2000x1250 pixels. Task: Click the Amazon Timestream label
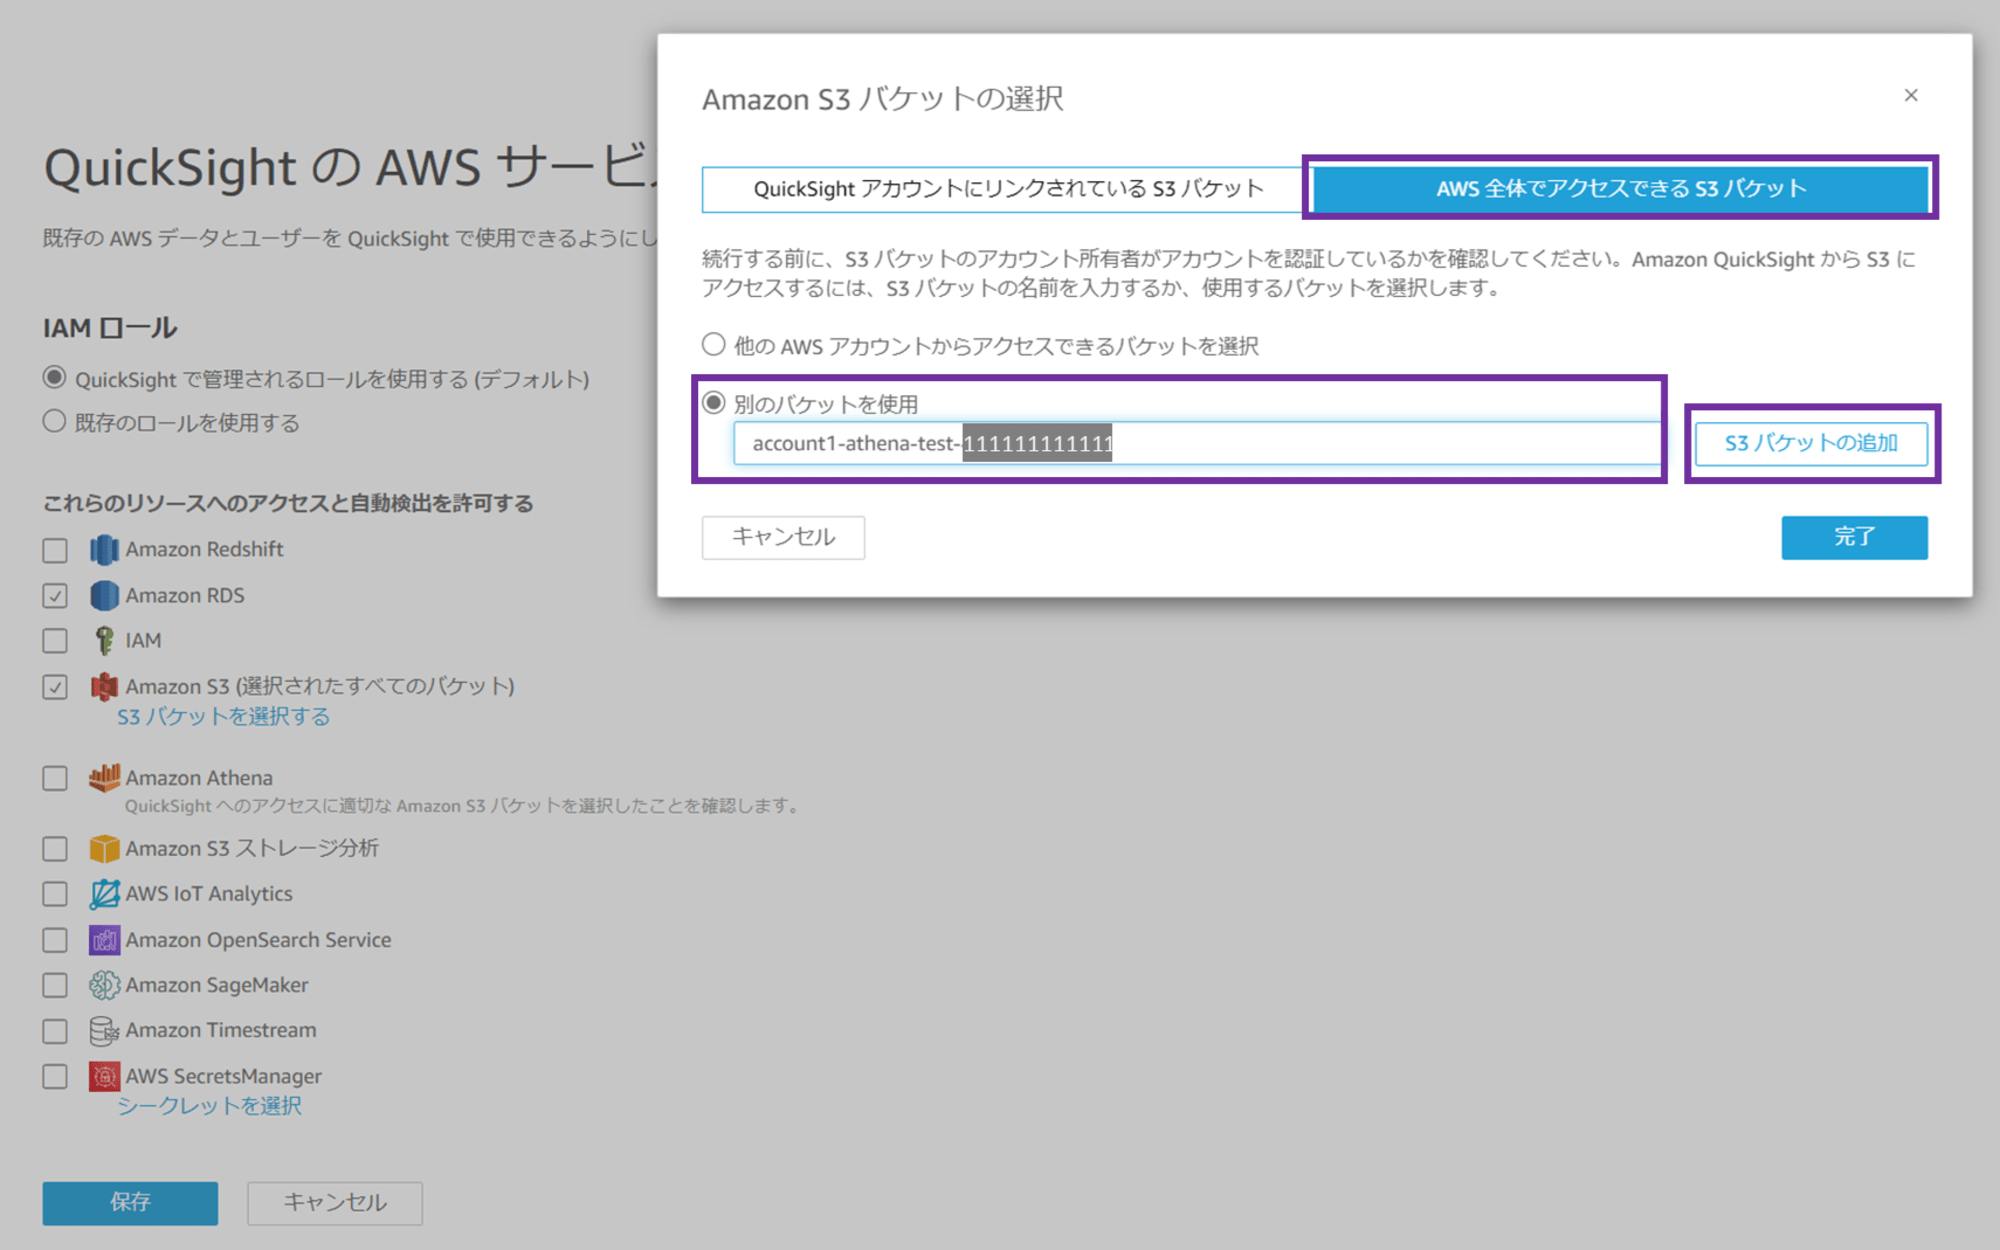pyautogui.click(x=221, y=1030)
